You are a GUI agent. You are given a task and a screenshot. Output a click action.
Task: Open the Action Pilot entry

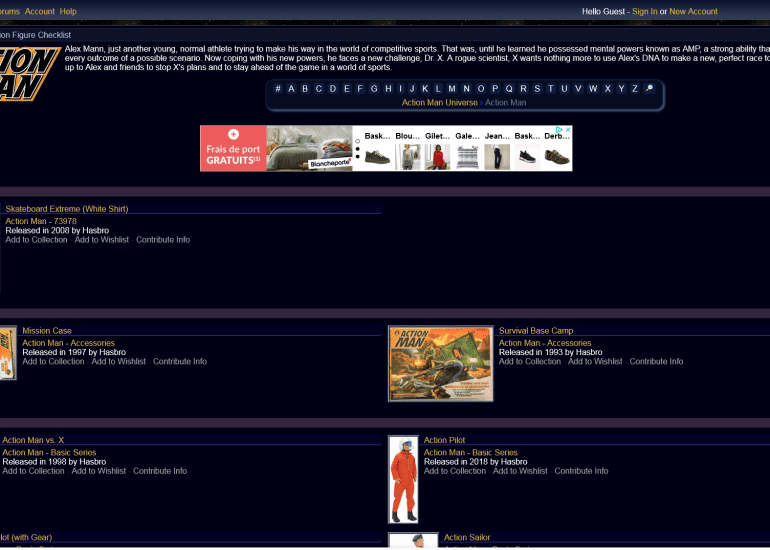click(x=444, y=440)
